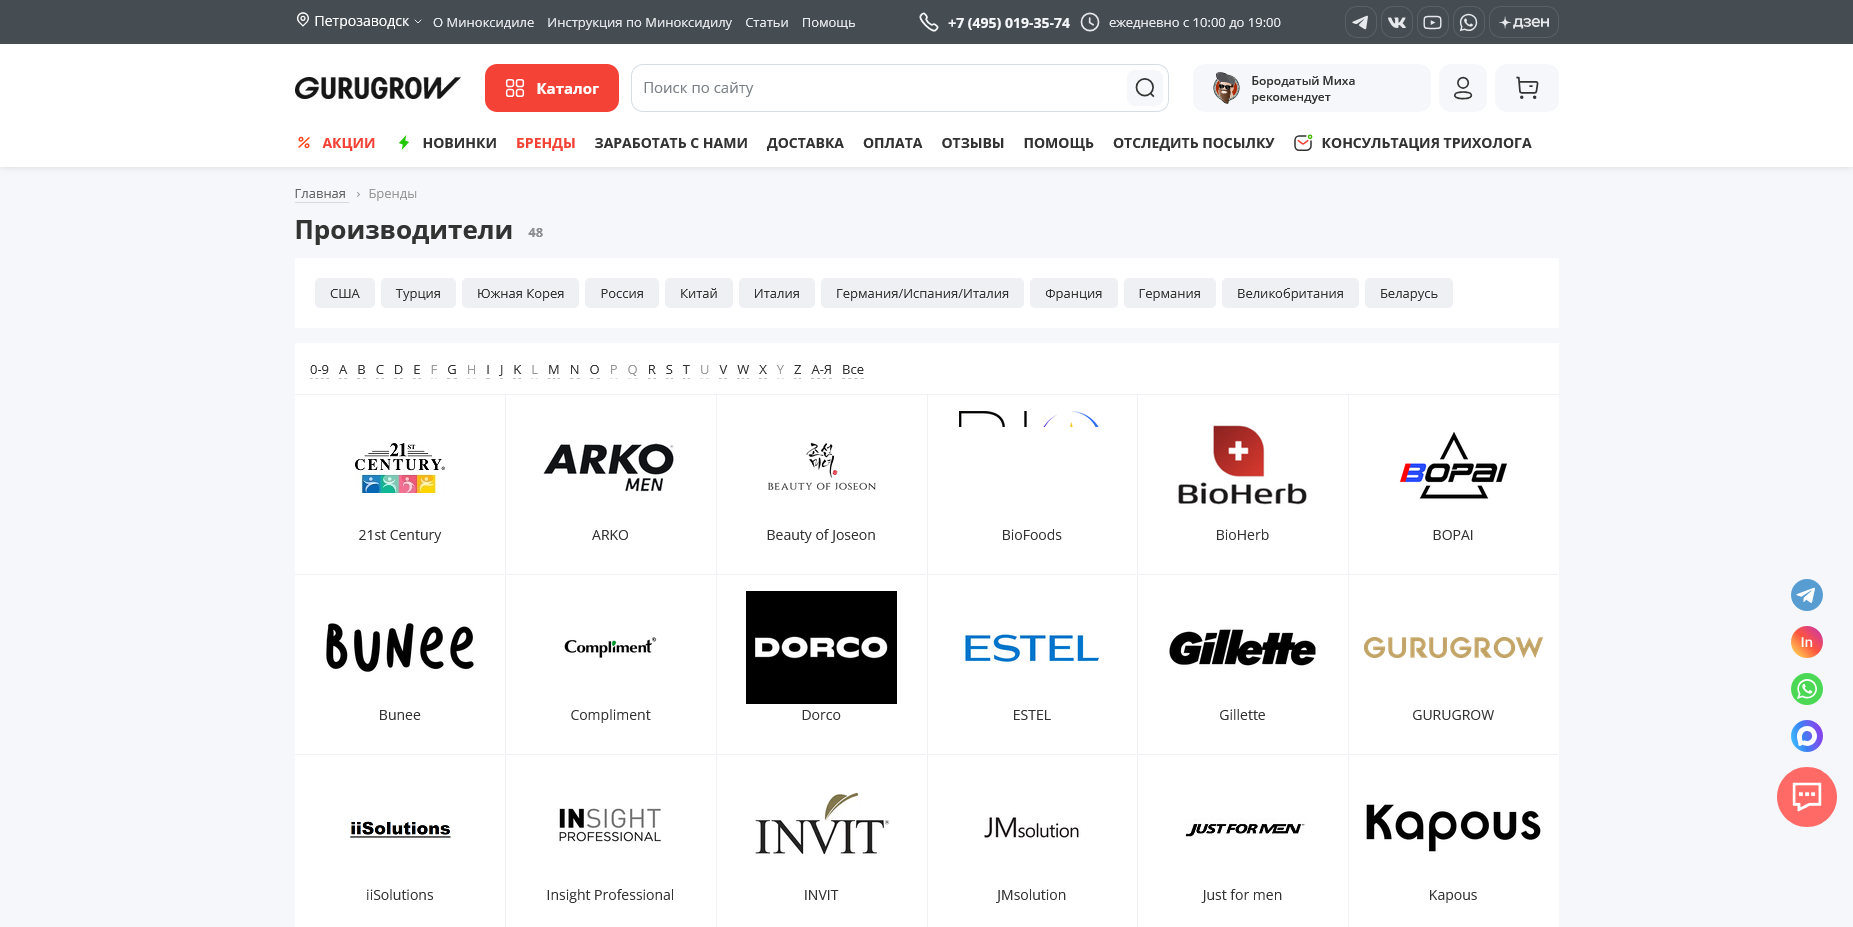This screenshot has width=1853, height=927.
Task: Filter brands by Турция
Action: pyautogui.click(x=418, y=293)
